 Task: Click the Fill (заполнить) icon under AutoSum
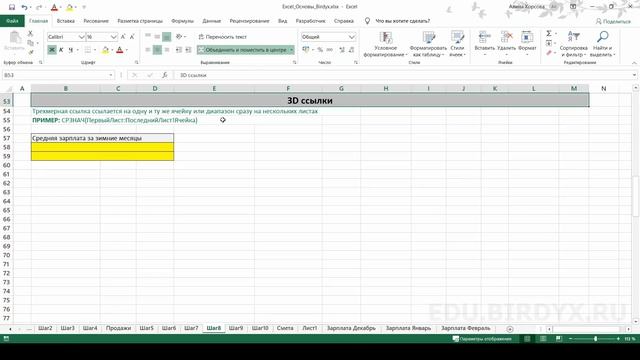coord(549,43)
